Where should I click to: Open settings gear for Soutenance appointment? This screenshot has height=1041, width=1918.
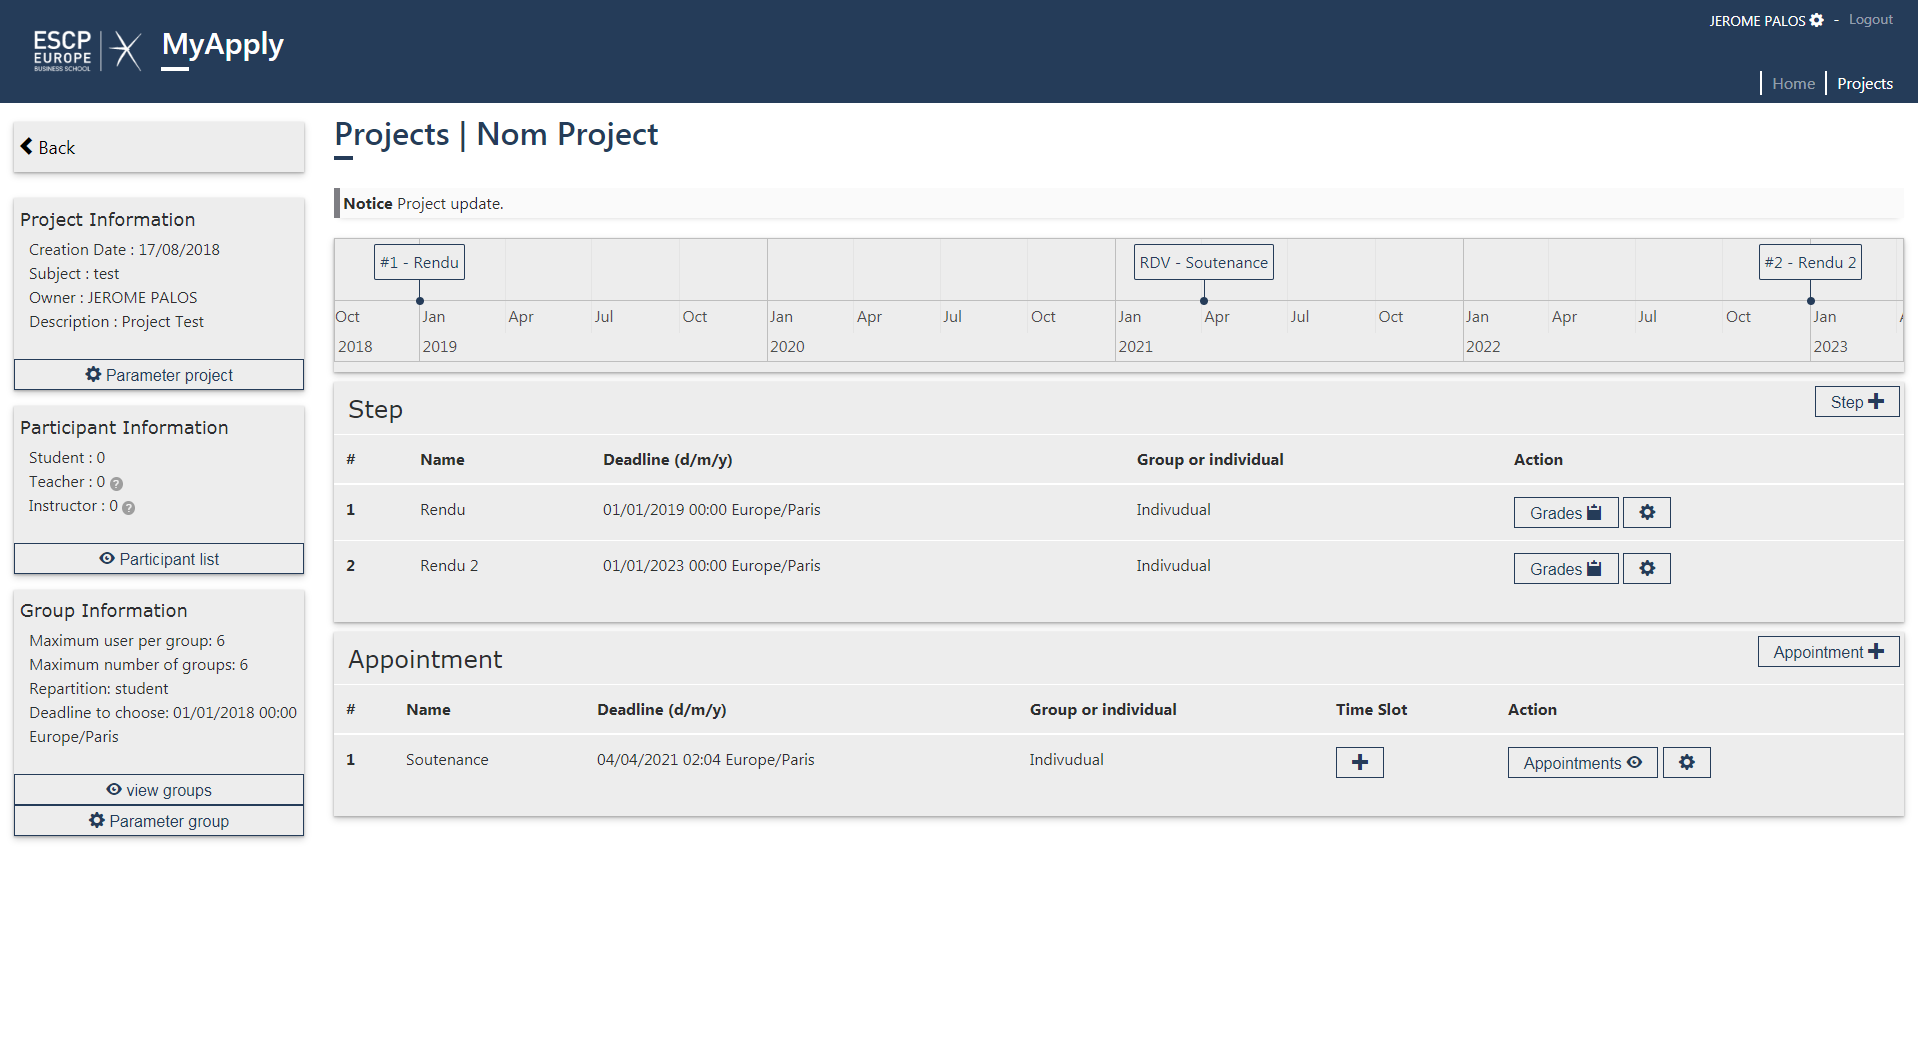1686,762
